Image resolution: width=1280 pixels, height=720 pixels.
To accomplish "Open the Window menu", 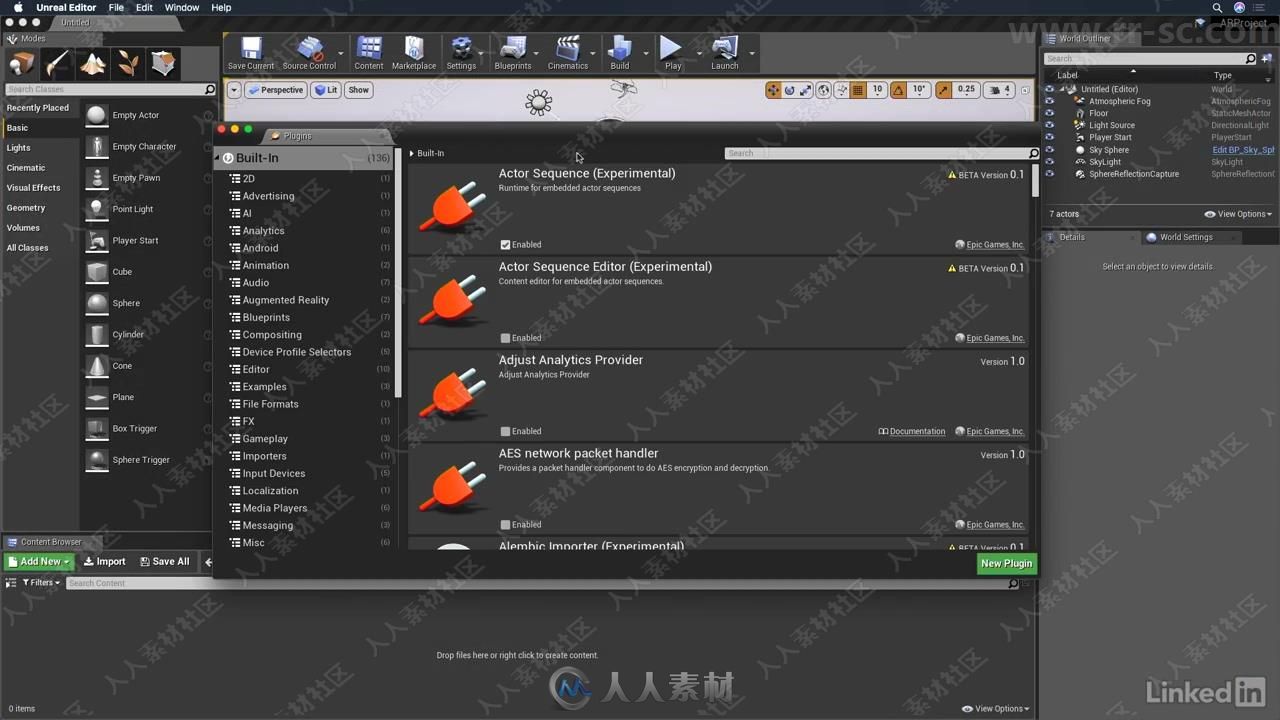I will [x=182, y=7].
